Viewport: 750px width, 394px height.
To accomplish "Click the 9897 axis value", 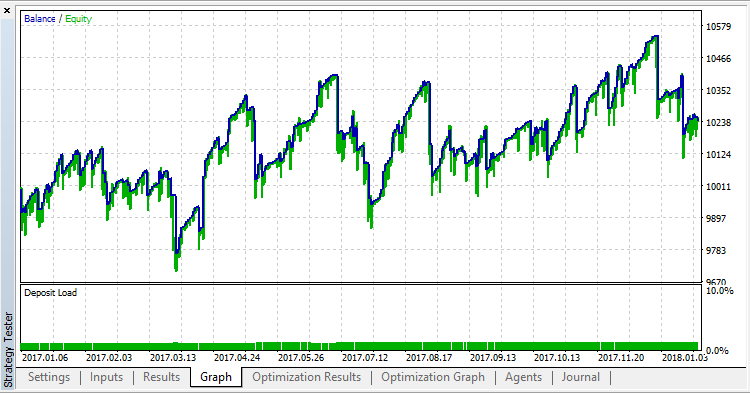I will 716,219.
